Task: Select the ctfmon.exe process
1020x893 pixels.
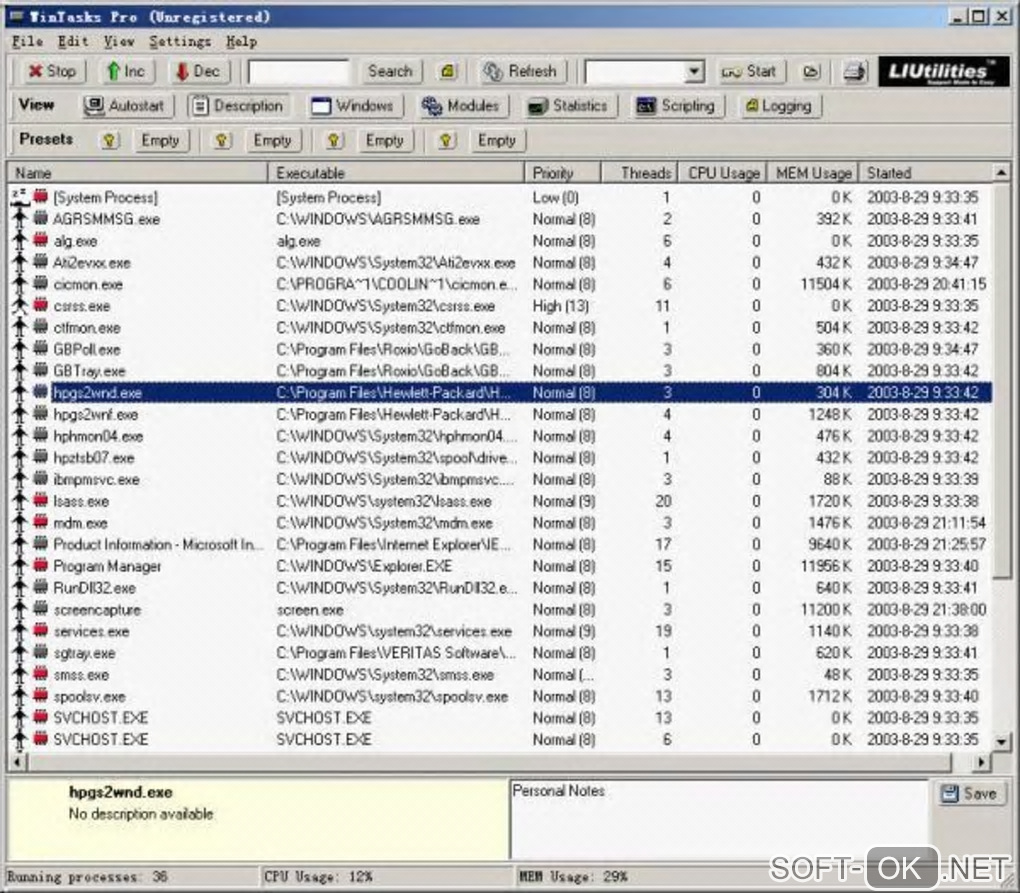Action: tap(500, 328)
